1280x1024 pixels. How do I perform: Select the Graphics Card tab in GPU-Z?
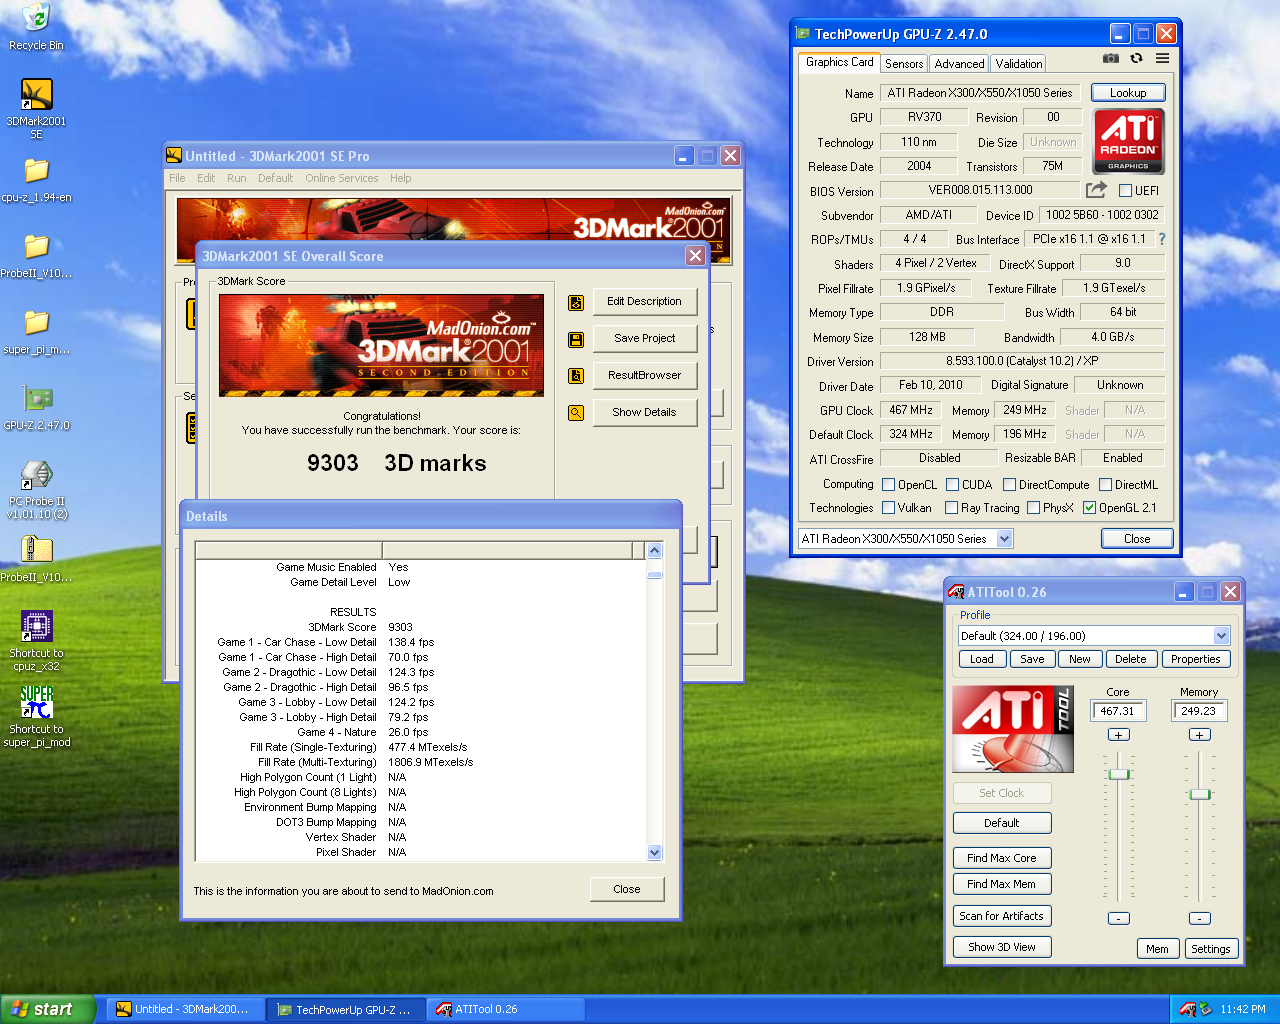click(x=839, y=62)
